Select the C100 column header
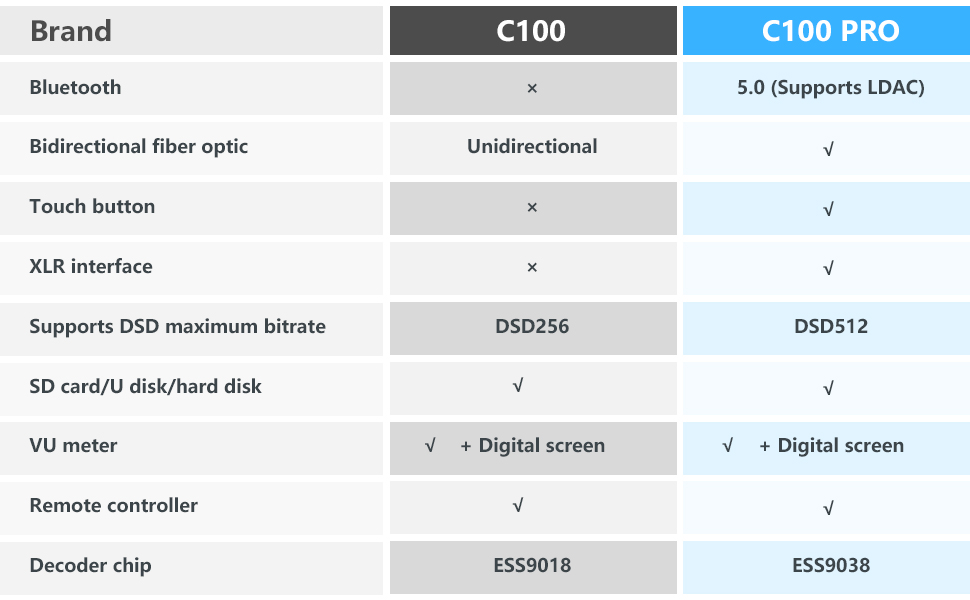The image size is (970, 600). [532, 31]
